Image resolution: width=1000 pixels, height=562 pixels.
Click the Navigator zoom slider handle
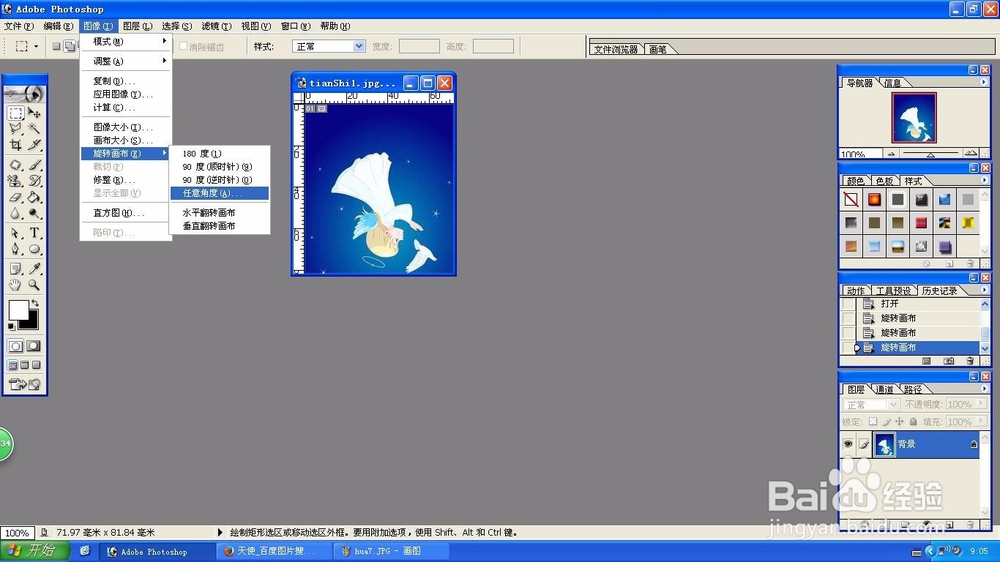(x=930, y=155)
